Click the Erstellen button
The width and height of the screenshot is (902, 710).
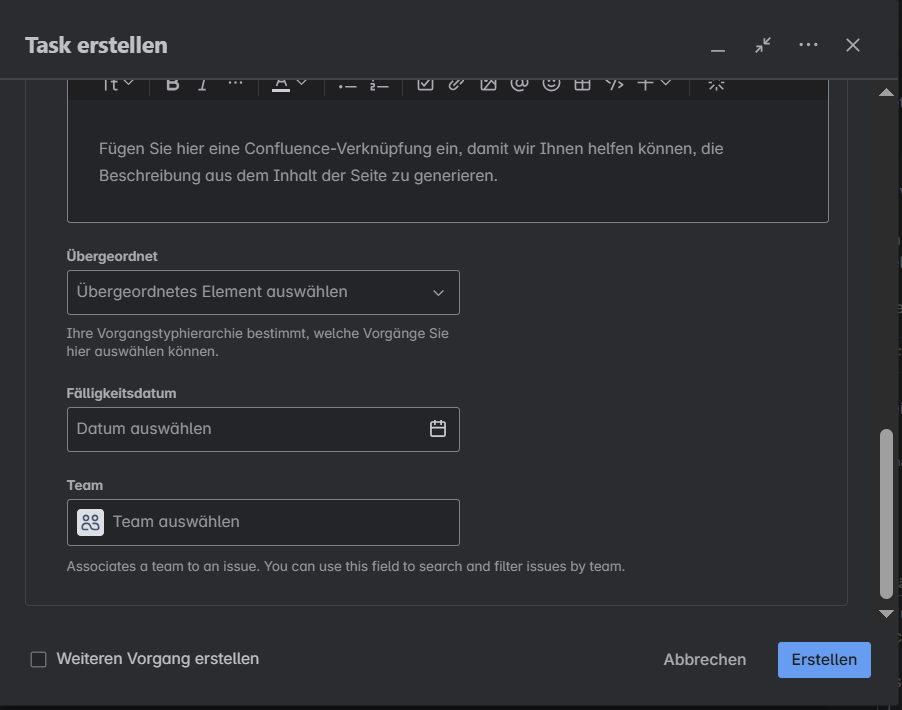click(823, 660)
